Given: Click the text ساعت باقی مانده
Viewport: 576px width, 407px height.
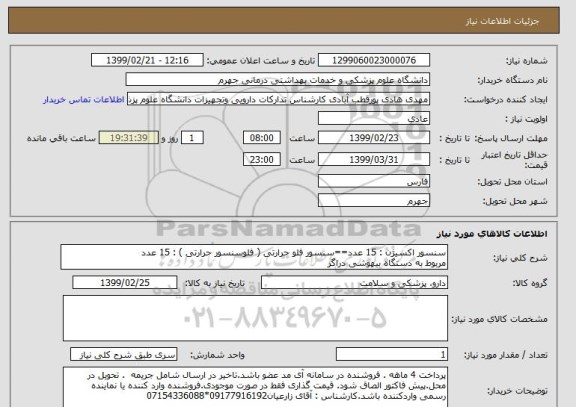Looking at the screenshot, I should point(61,138).
